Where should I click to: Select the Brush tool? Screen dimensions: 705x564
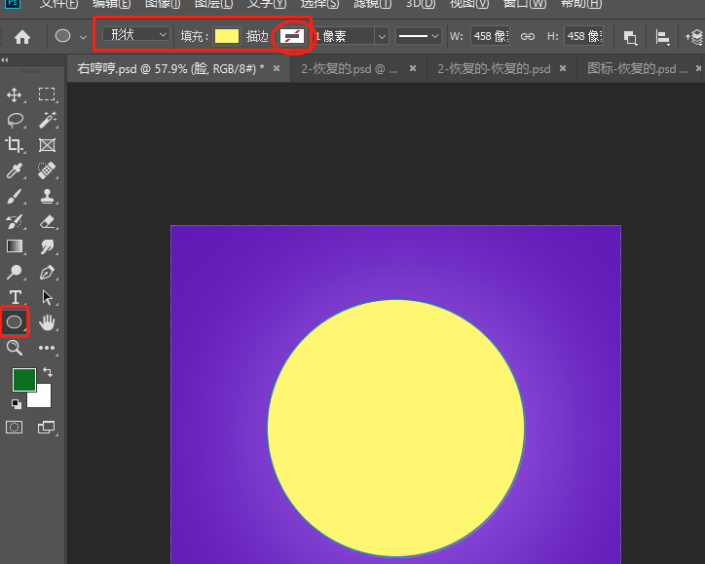click(x=15, y=196)
